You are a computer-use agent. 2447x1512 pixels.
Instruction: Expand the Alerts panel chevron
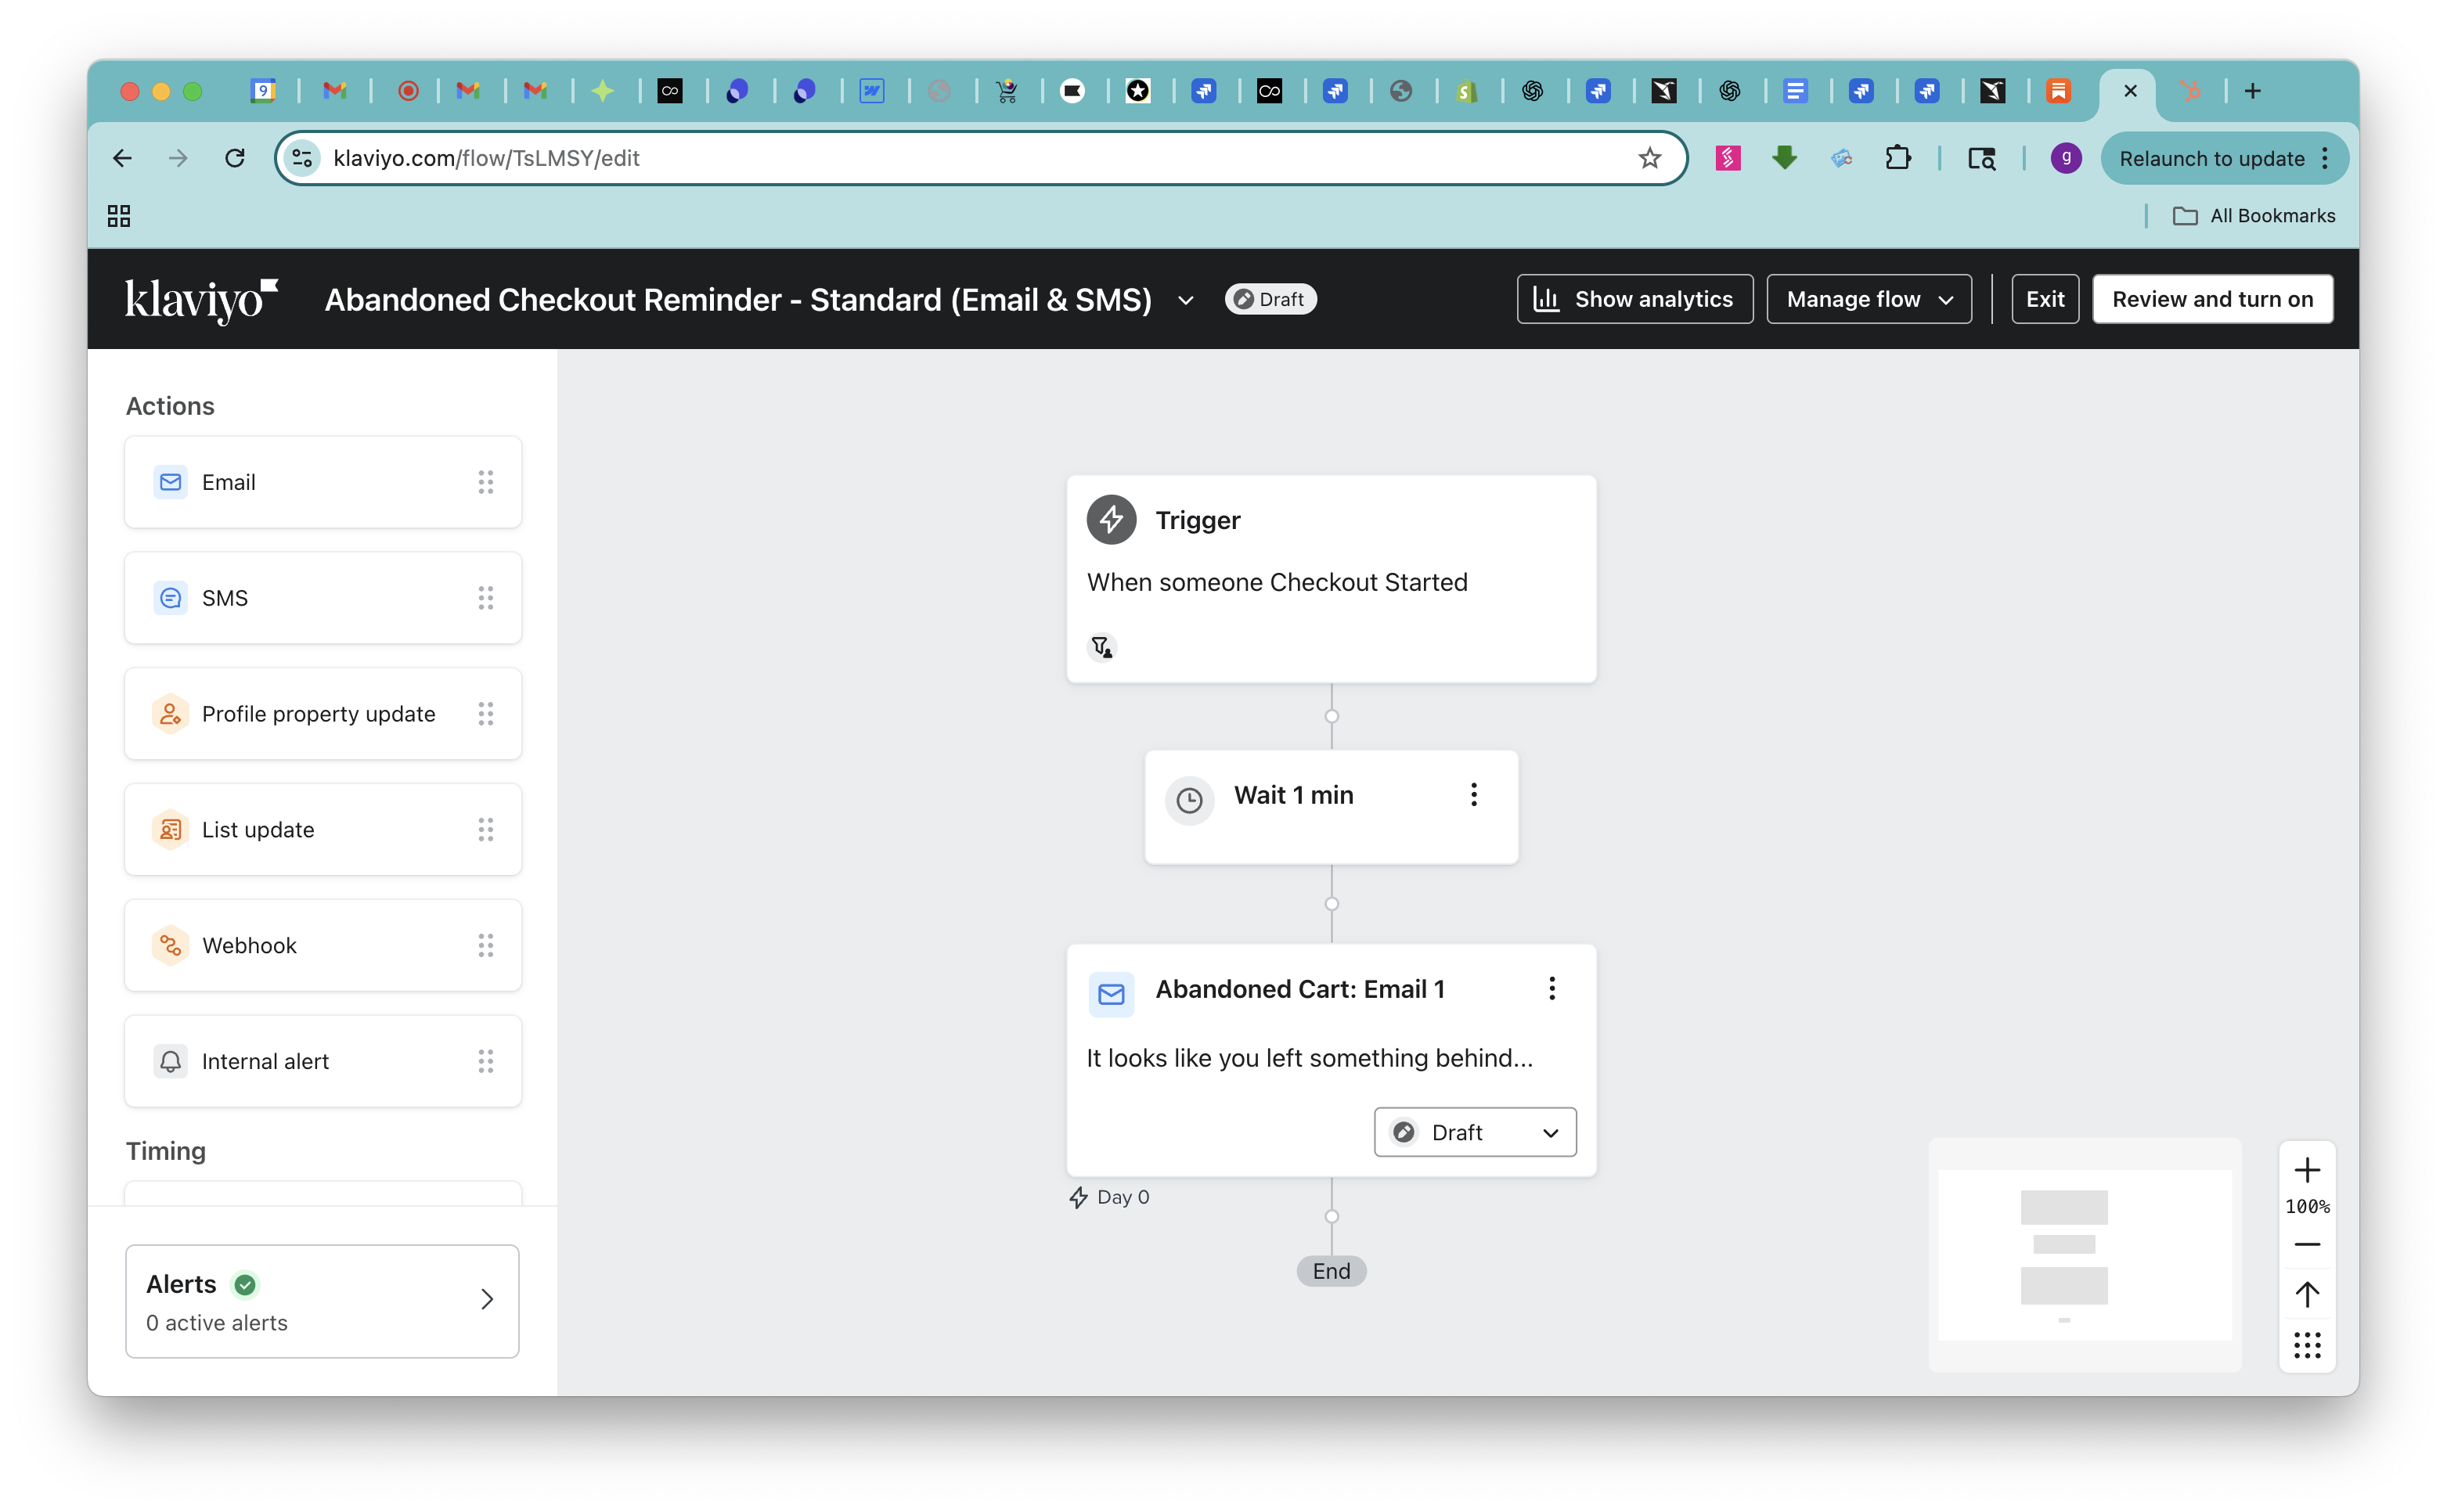point(487,1299)
